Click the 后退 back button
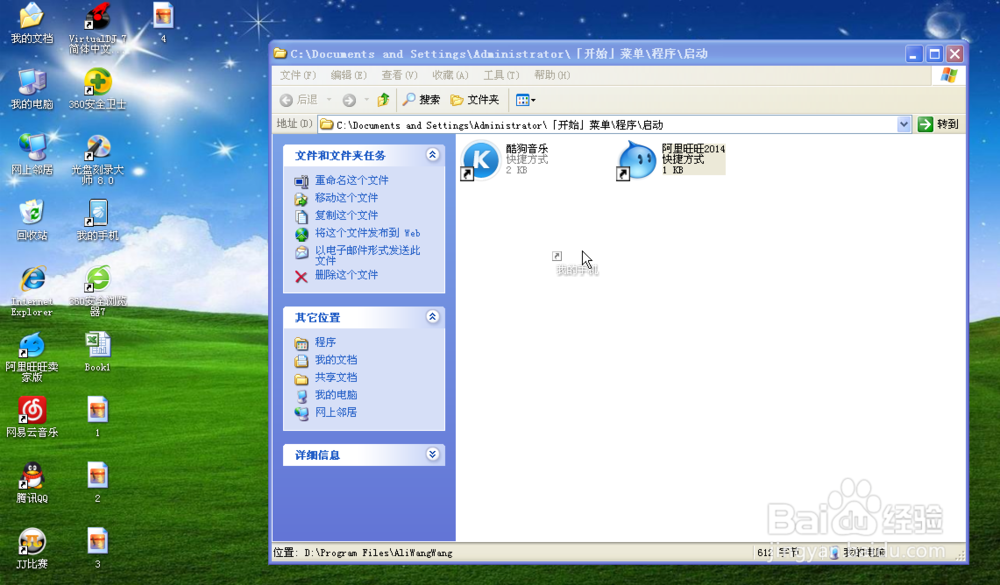1000x585 pixels. tap(299, 100)
